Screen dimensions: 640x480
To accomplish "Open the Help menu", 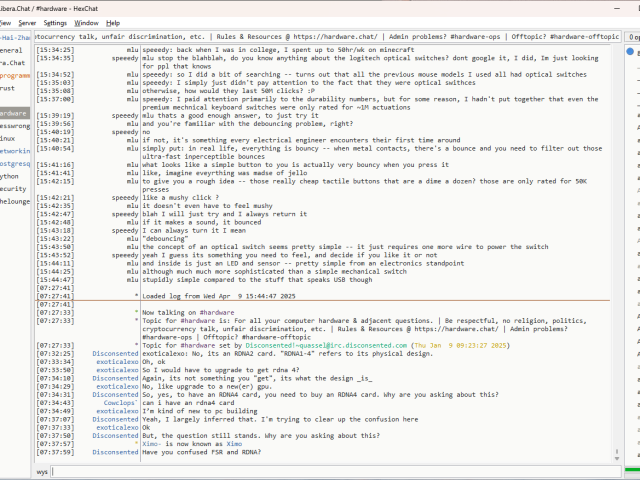I will point(113,22).
